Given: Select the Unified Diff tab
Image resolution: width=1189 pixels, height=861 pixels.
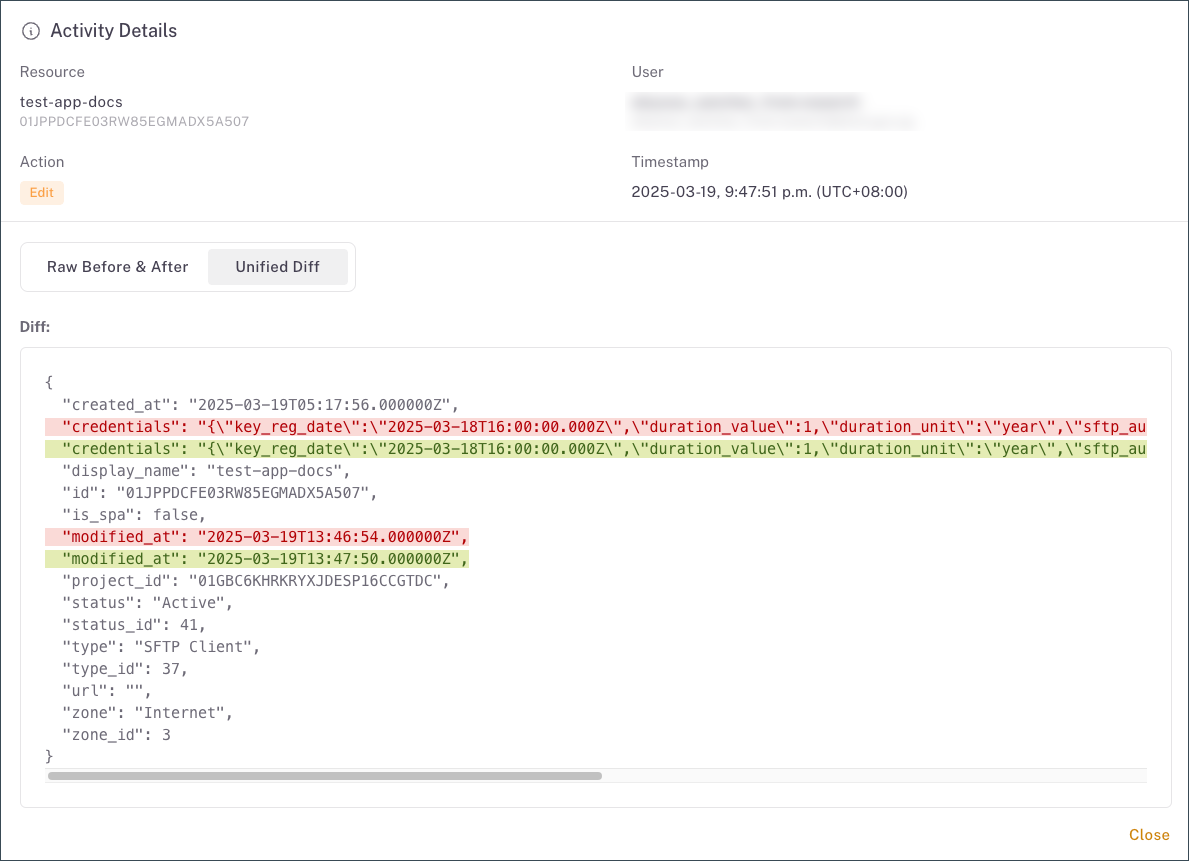Looking at the screenshot, I should pos(277,267).
